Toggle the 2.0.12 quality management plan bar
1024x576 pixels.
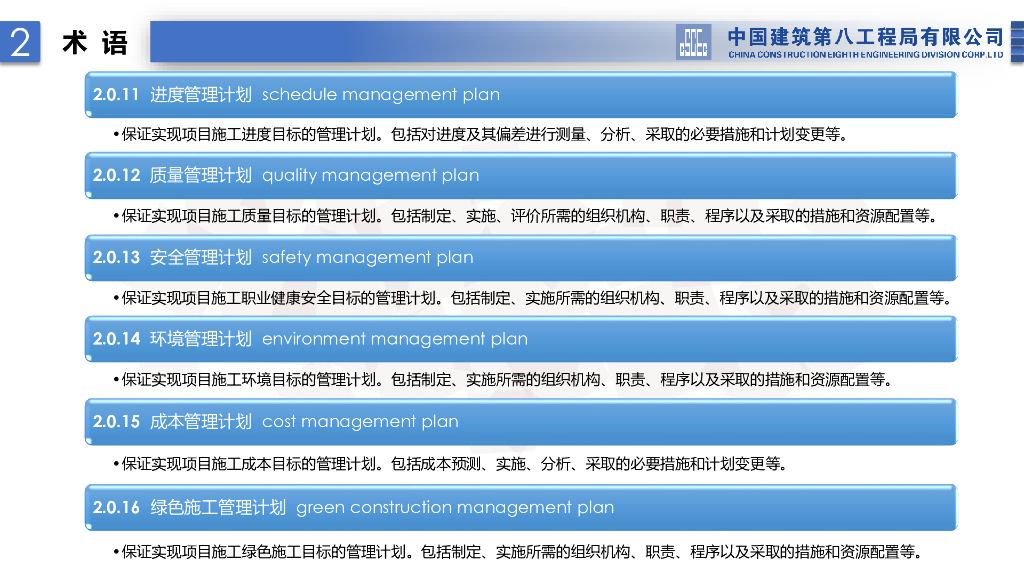[x=520, y=175]
